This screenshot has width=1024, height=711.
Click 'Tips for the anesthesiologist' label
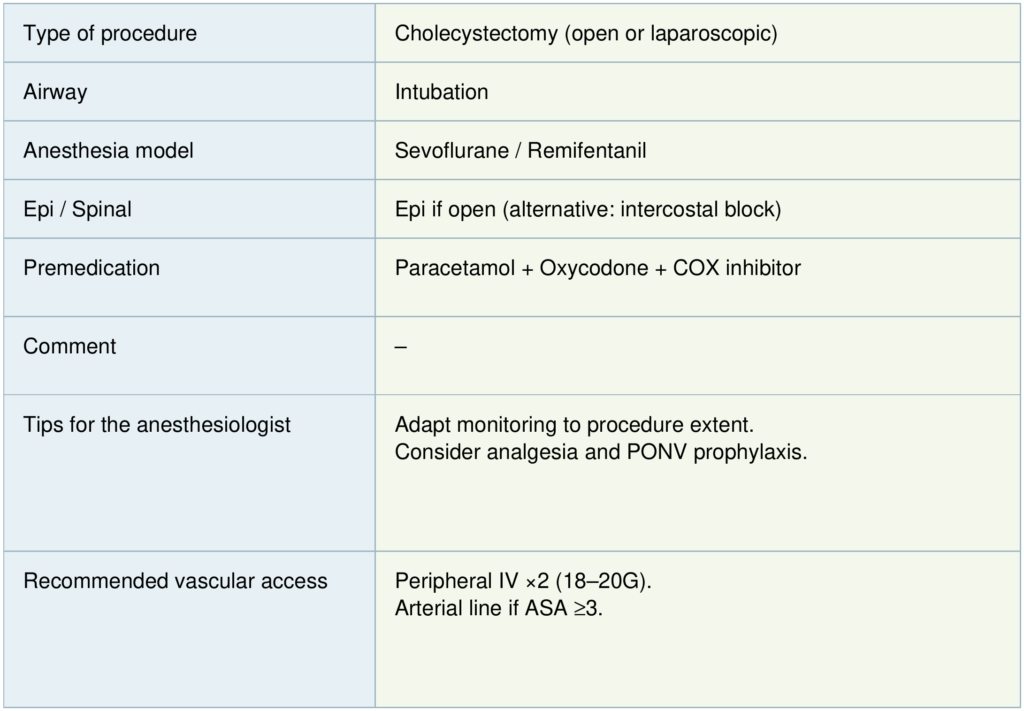(x=157, y=424)
